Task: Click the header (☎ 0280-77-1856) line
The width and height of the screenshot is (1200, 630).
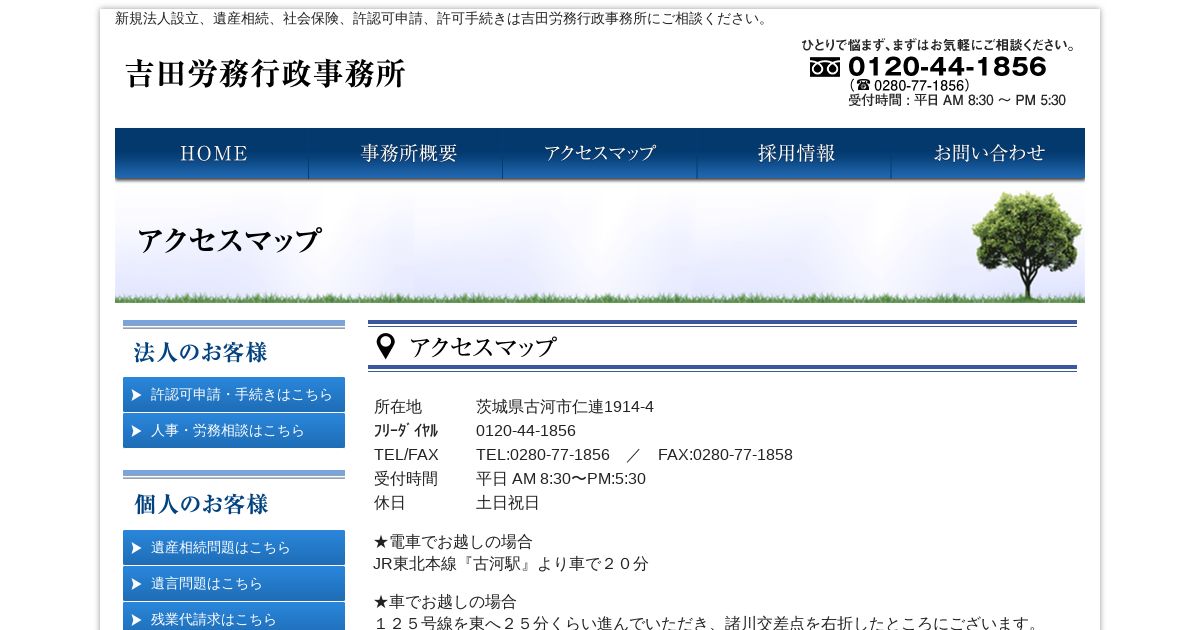Action: 909,86
